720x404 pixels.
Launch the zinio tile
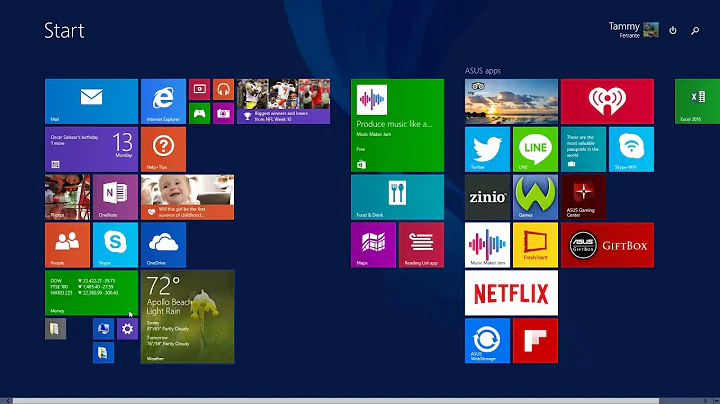(488, 197)
